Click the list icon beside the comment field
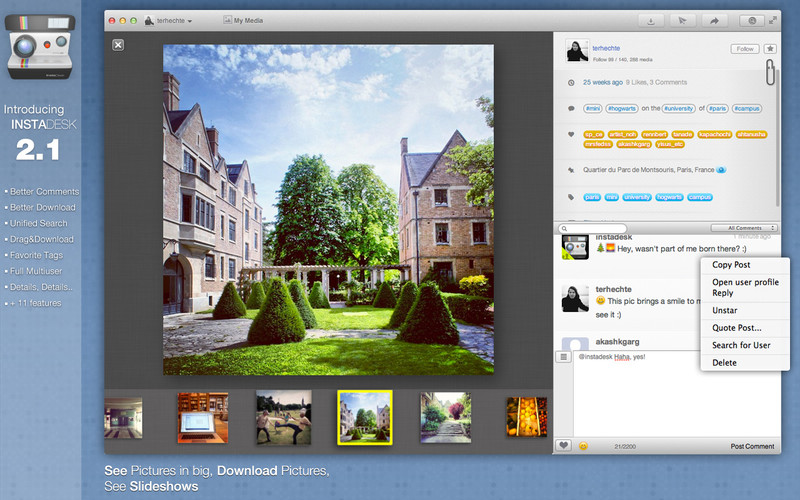Viewport: 800px width, 500px height. pos(564,357)
